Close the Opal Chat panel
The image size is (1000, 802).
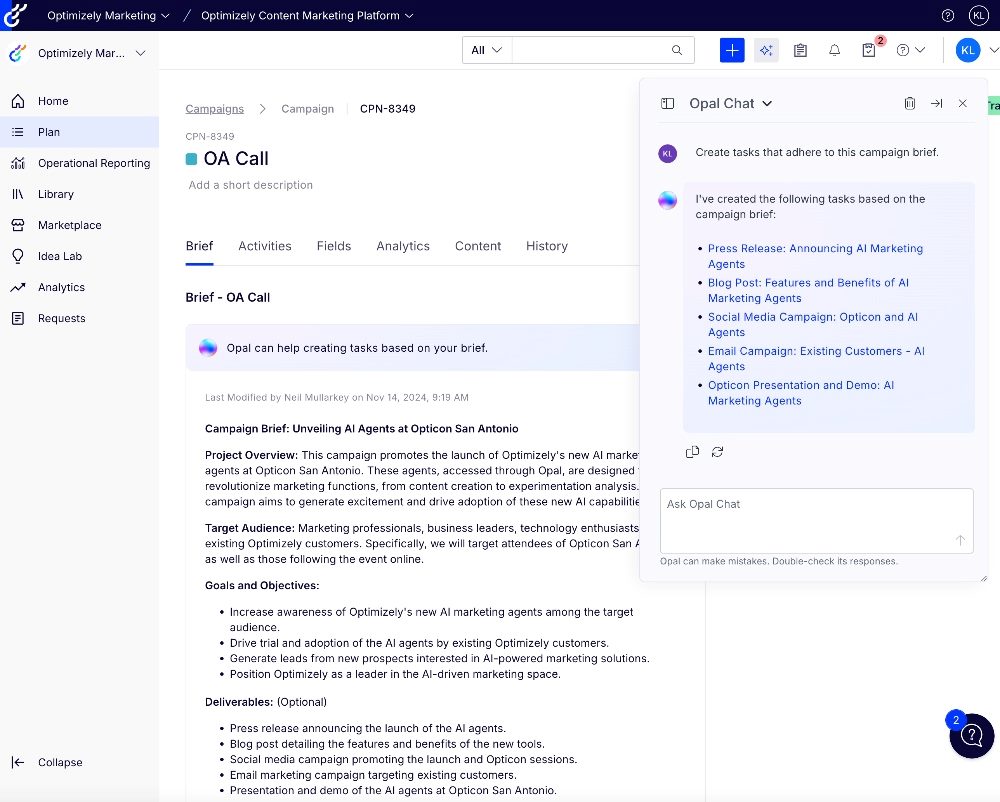[x=962, y=103]
